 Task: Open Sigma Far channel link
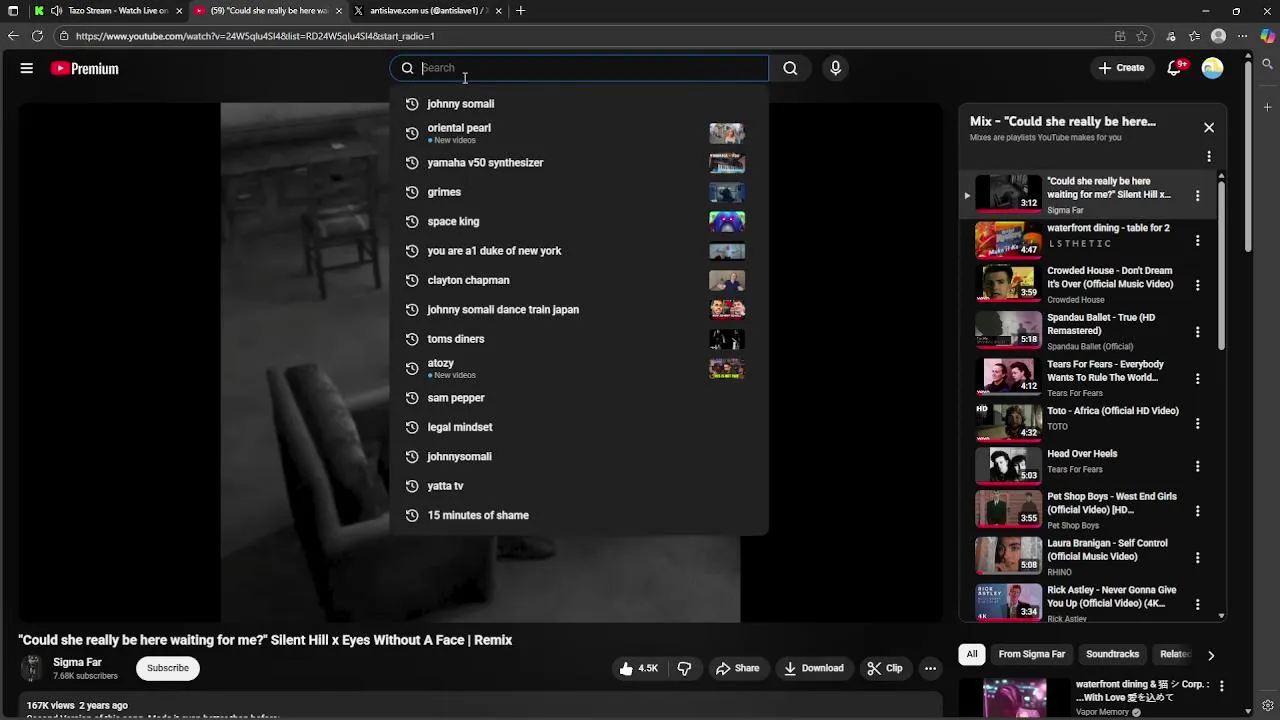coord(77,662)
